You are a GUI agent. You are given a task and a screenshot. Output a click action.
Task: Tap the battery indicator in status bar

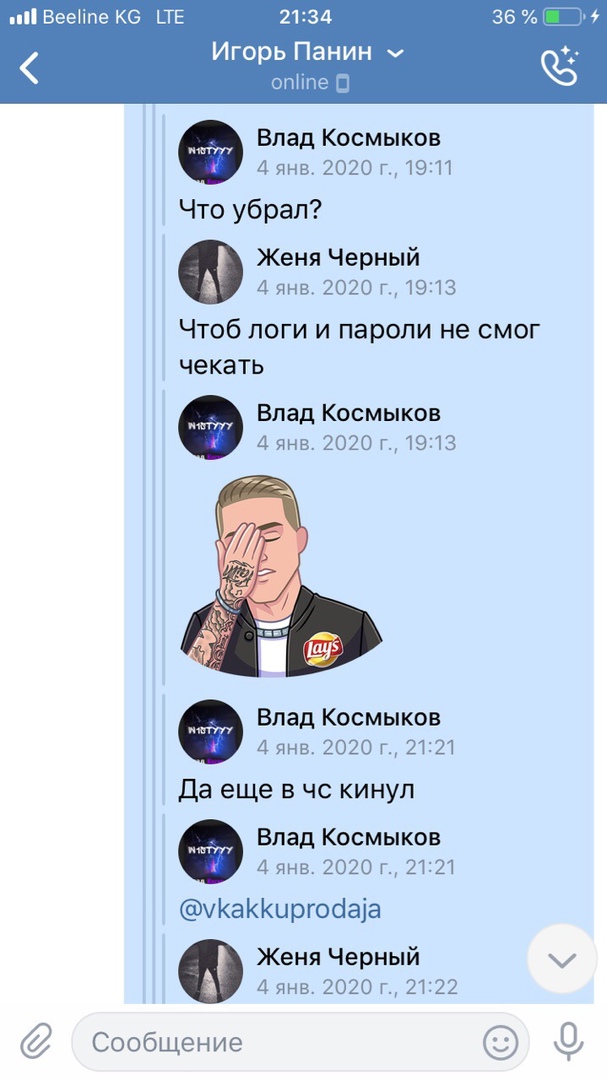point(562,17)
